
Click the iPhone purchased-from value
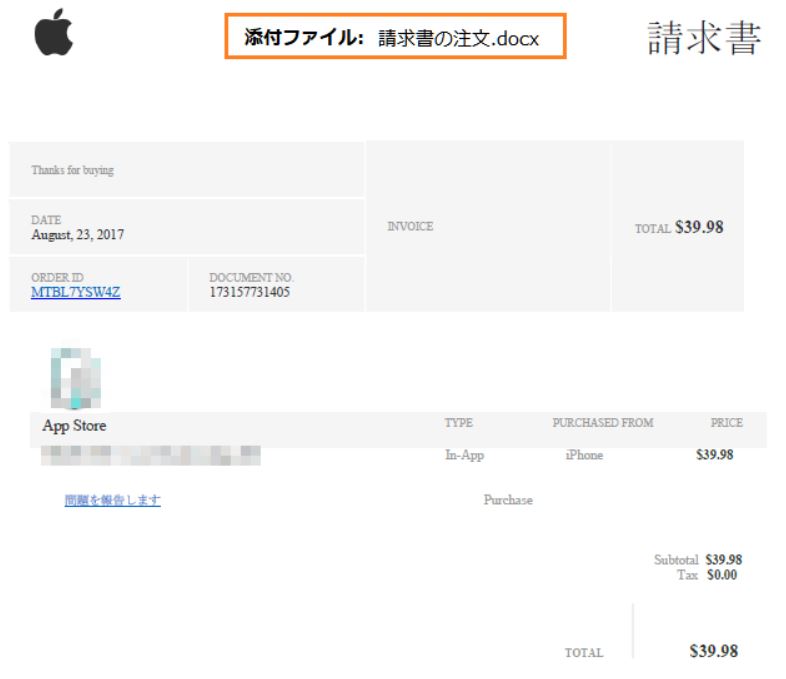coord(584,455)
